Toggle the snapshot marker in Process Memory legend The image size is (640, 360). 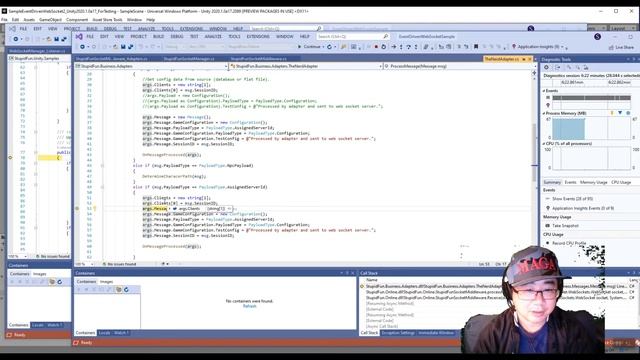pyautogui.click(x=620, y=113)
